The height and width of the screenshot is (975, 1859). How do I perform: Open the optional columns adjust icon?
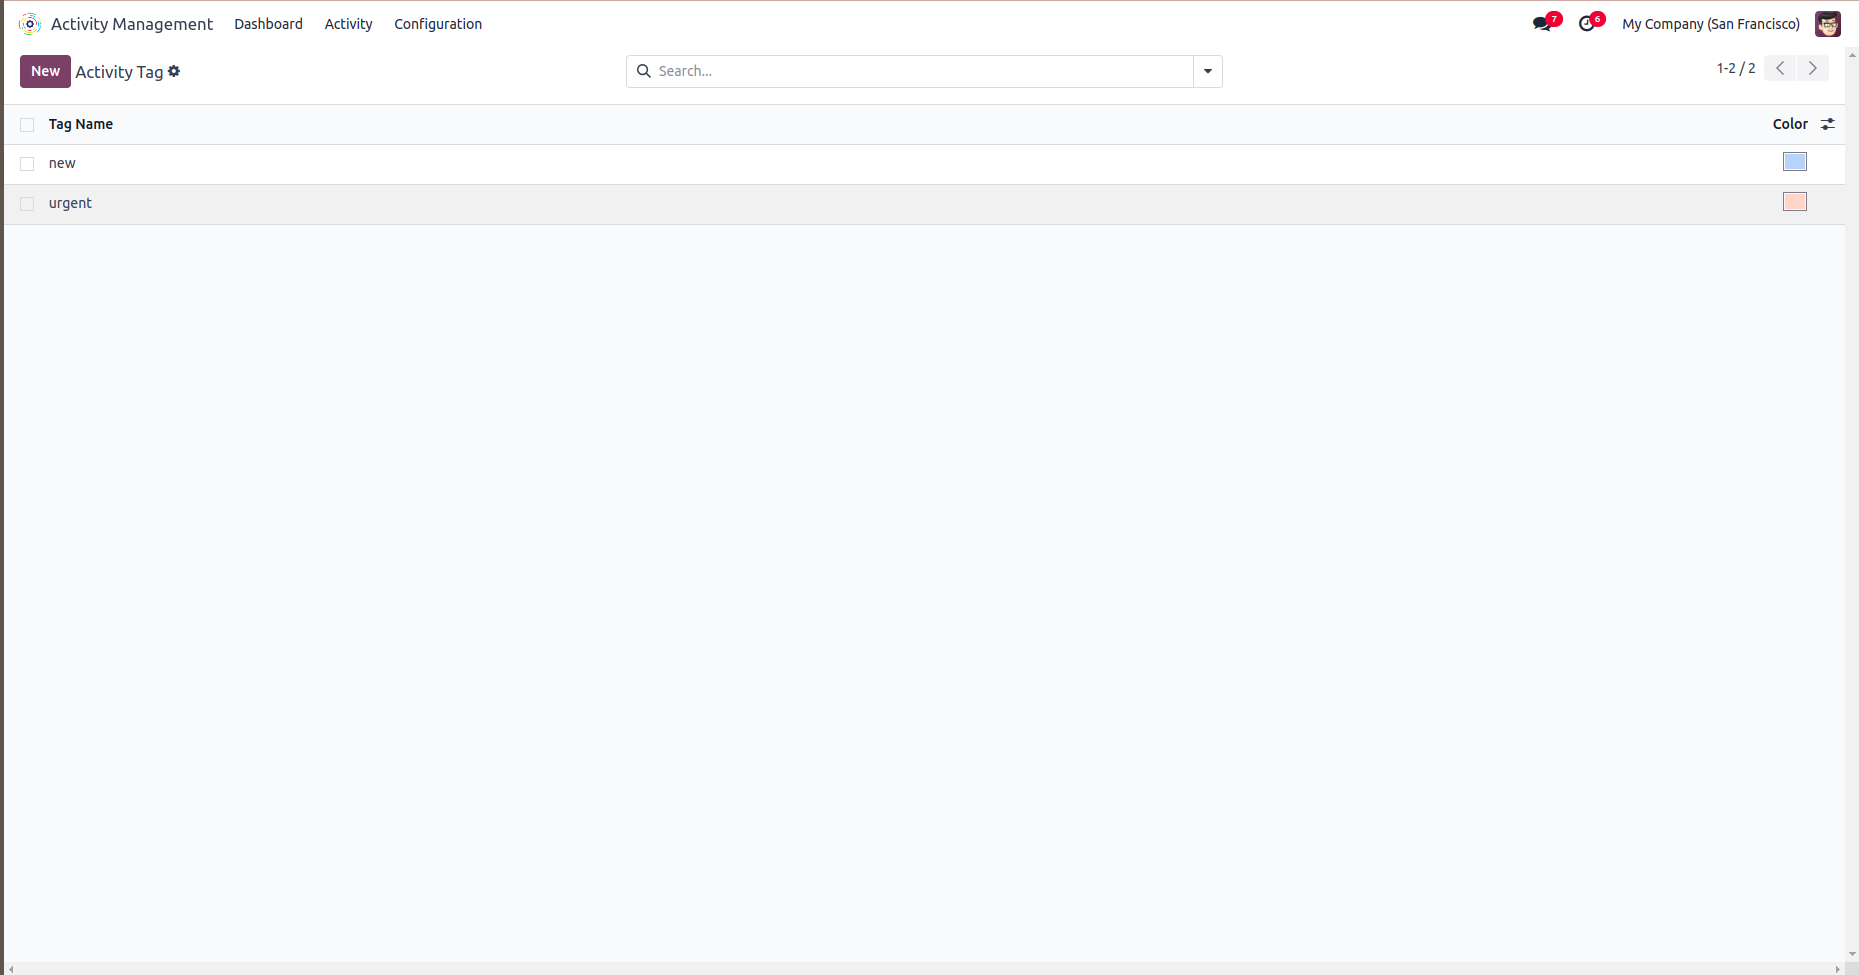1828,124
